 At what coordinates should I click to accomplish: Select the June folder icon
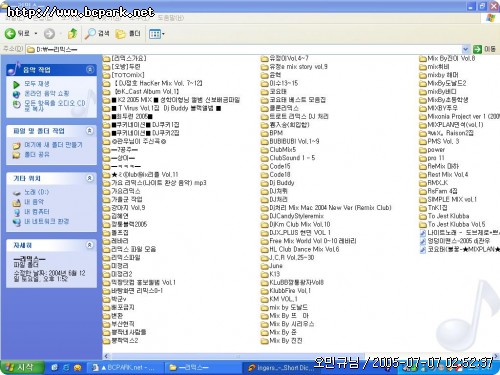tap(265, 266)
